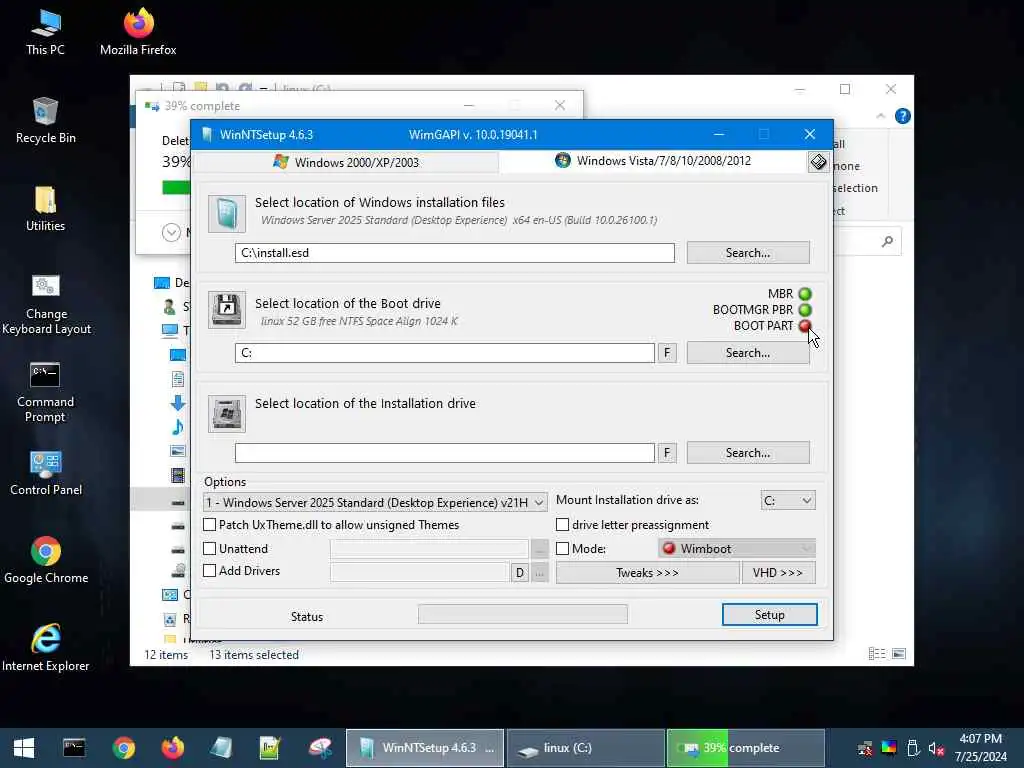
Task: Open Recycle Bin on desktop
Action: pos(45,120)
